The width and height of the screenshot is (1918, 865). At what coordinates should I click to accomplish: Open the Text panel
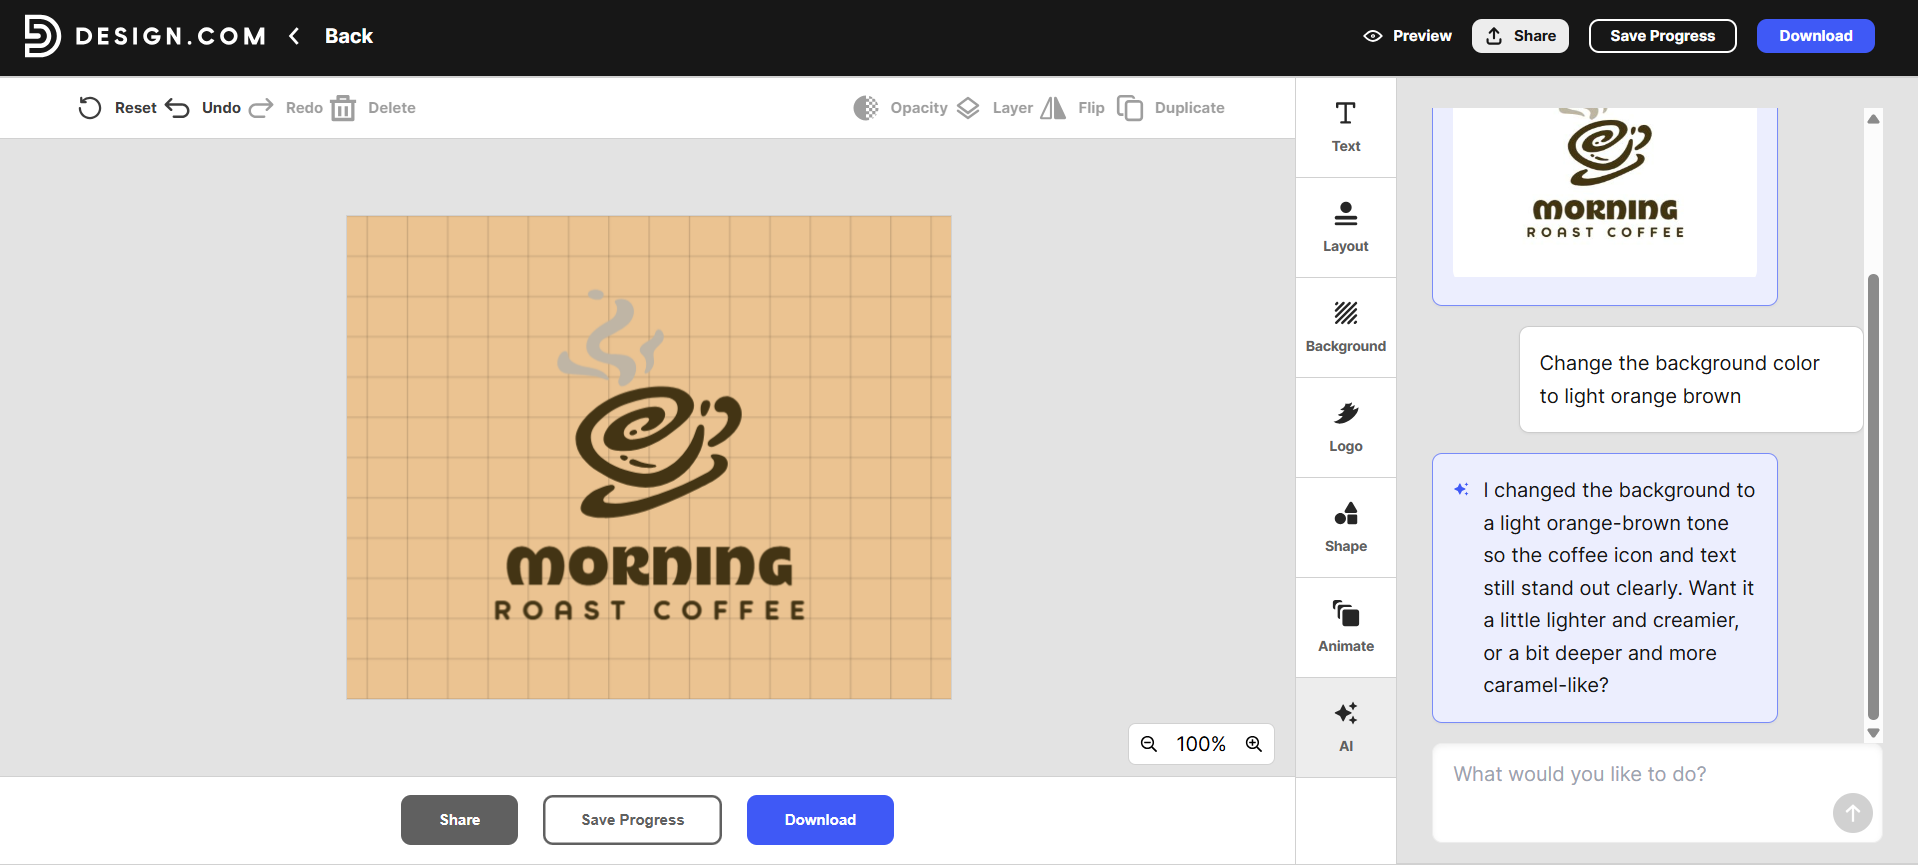pos(1346,127)
